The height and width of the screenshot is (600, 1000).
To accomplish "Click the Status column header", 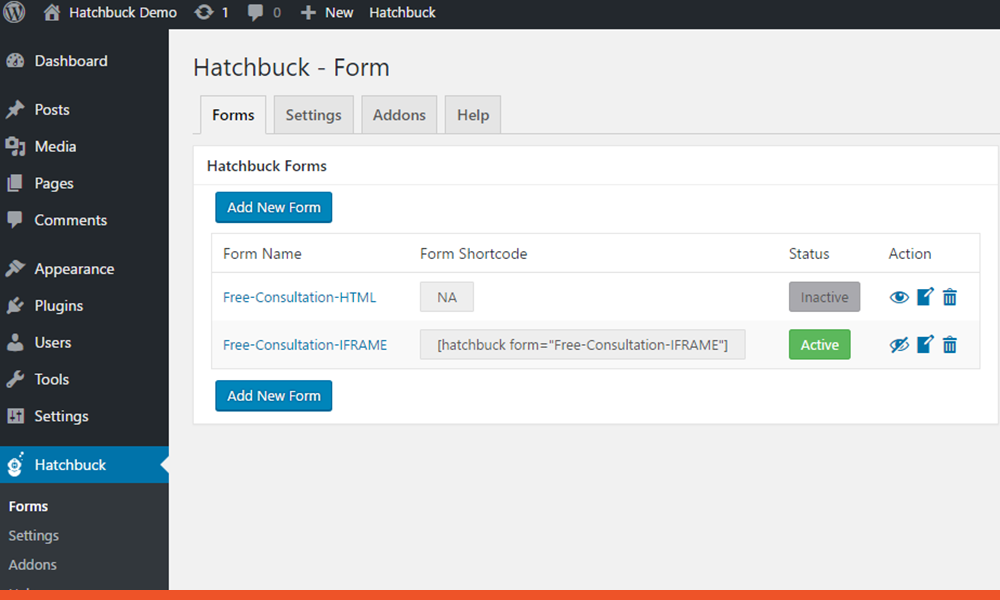I will tap(809, 254).
